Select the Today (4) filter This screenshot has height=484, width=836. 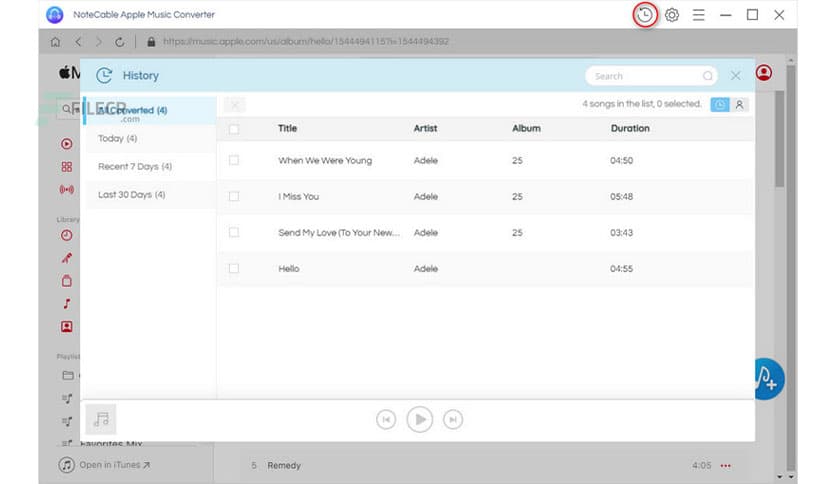click(x=118, y=139)
